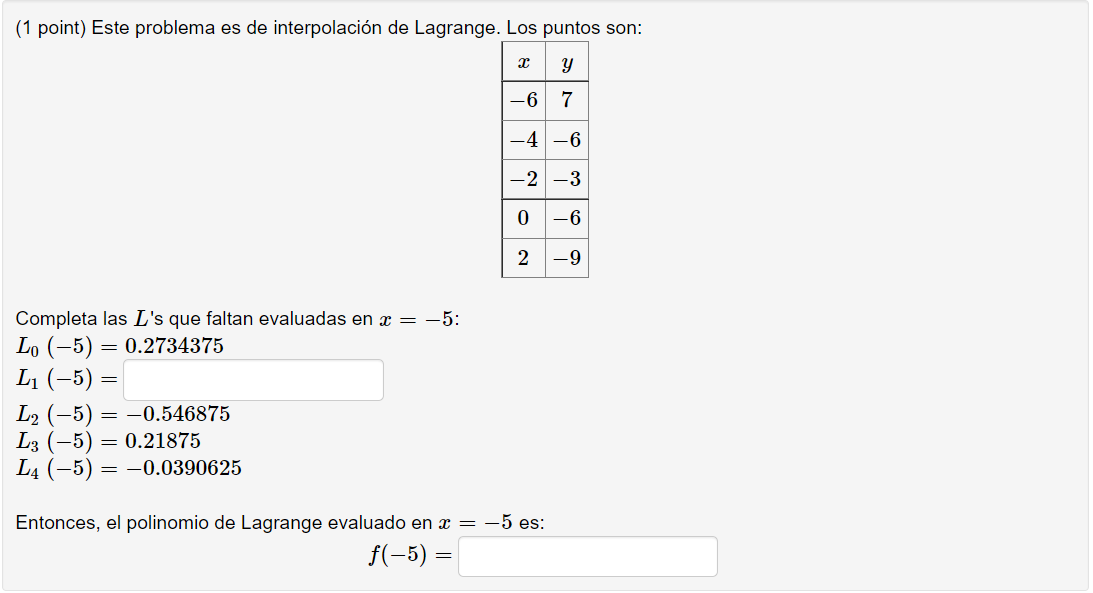
Task: Click the table cell with x value 2
Action: [523, 258]
